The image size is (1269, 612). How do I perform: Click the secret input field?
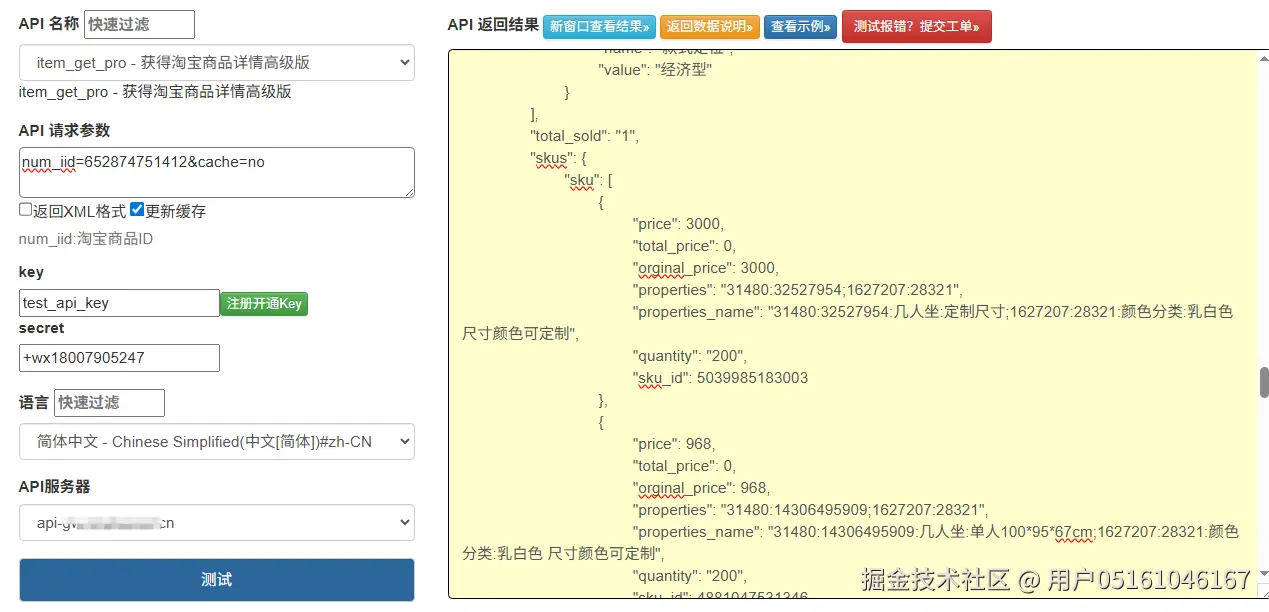tap(119, 358)
